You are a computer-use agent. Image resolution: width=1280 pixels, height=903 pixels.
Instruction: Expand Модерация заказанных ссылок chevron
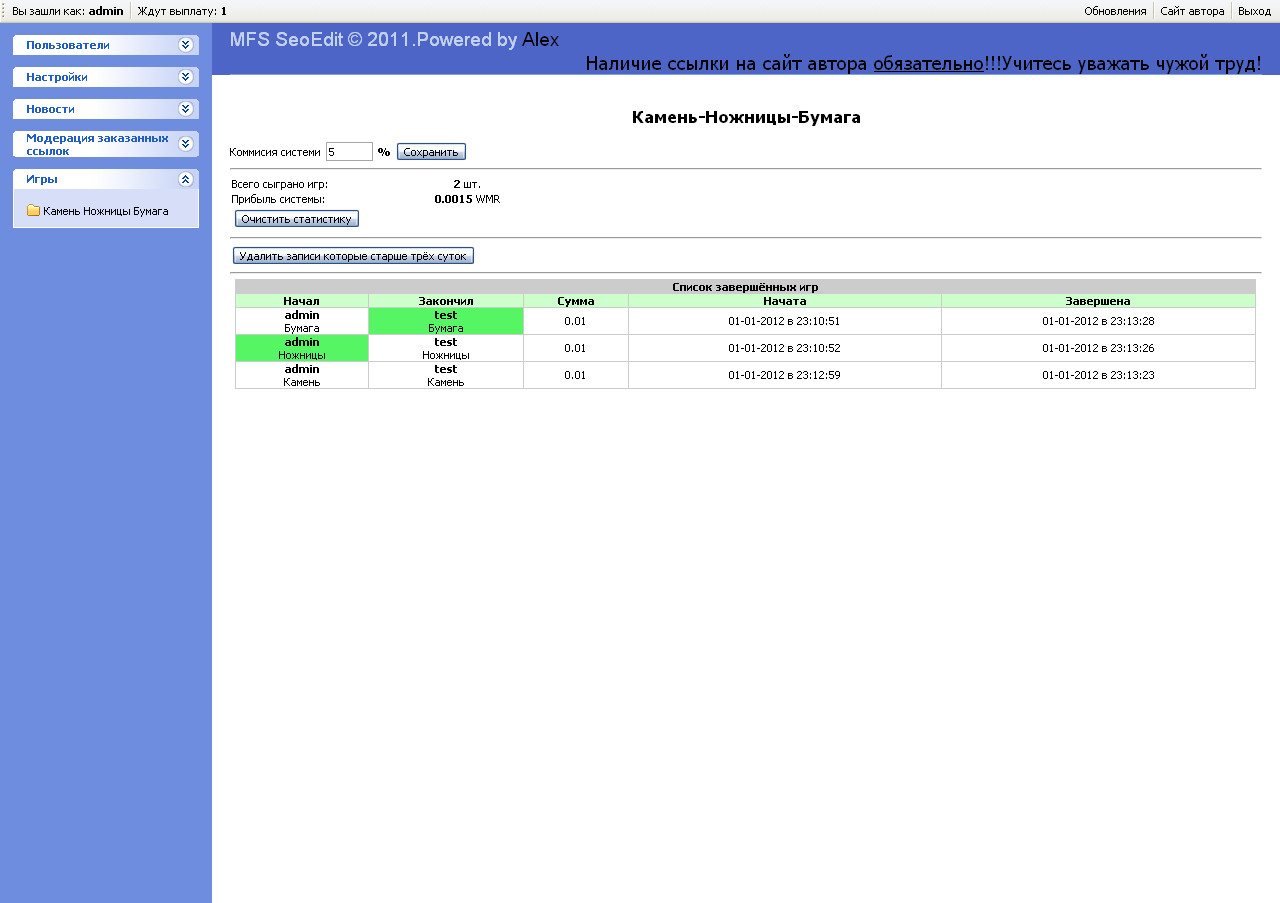coord(185,144)
